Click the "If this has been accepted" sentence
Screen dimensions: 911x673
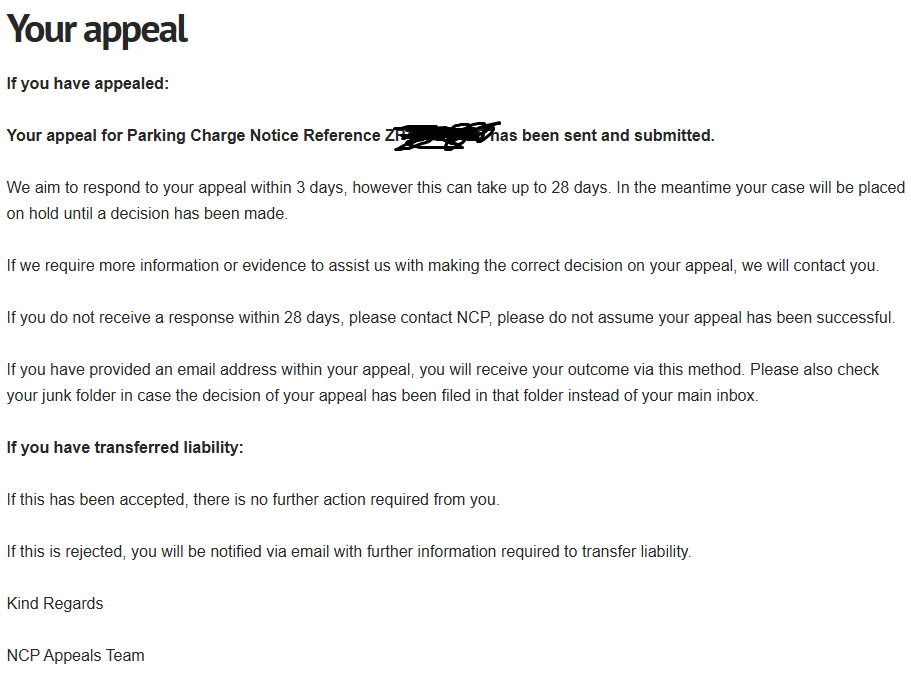coord(95,500)
